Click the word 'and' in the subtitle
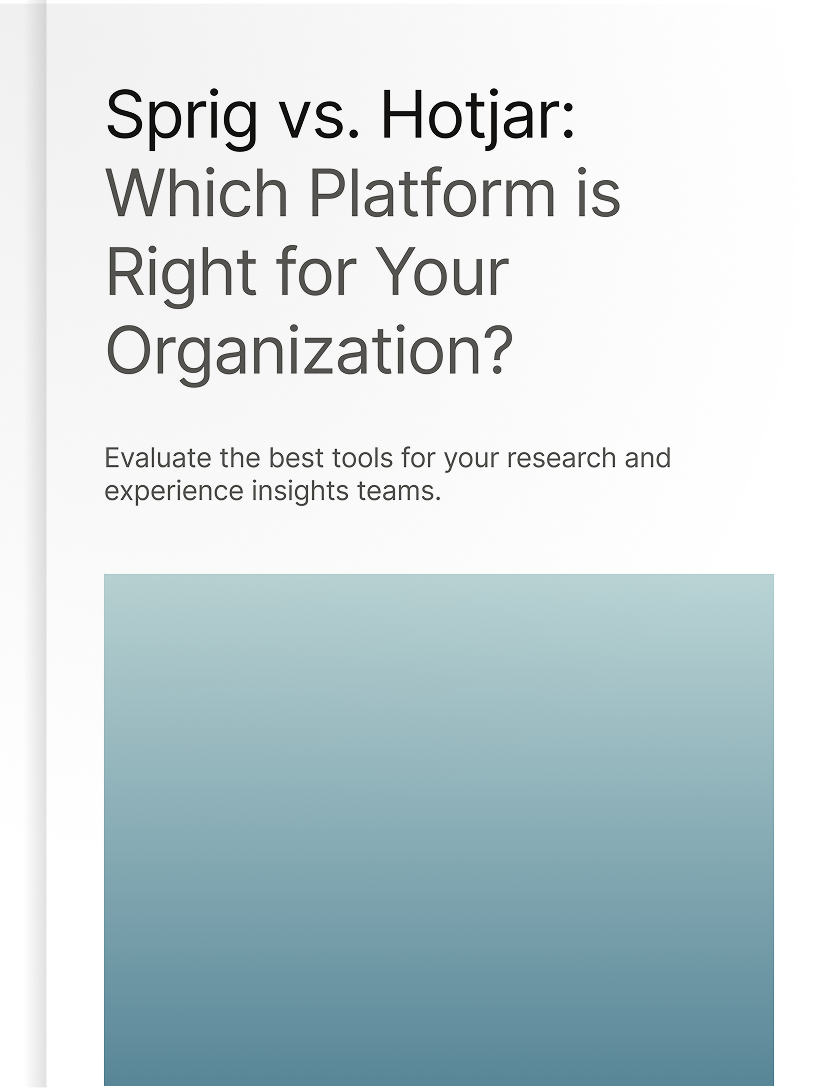The image size is (837, 1088). coord(648,458)
